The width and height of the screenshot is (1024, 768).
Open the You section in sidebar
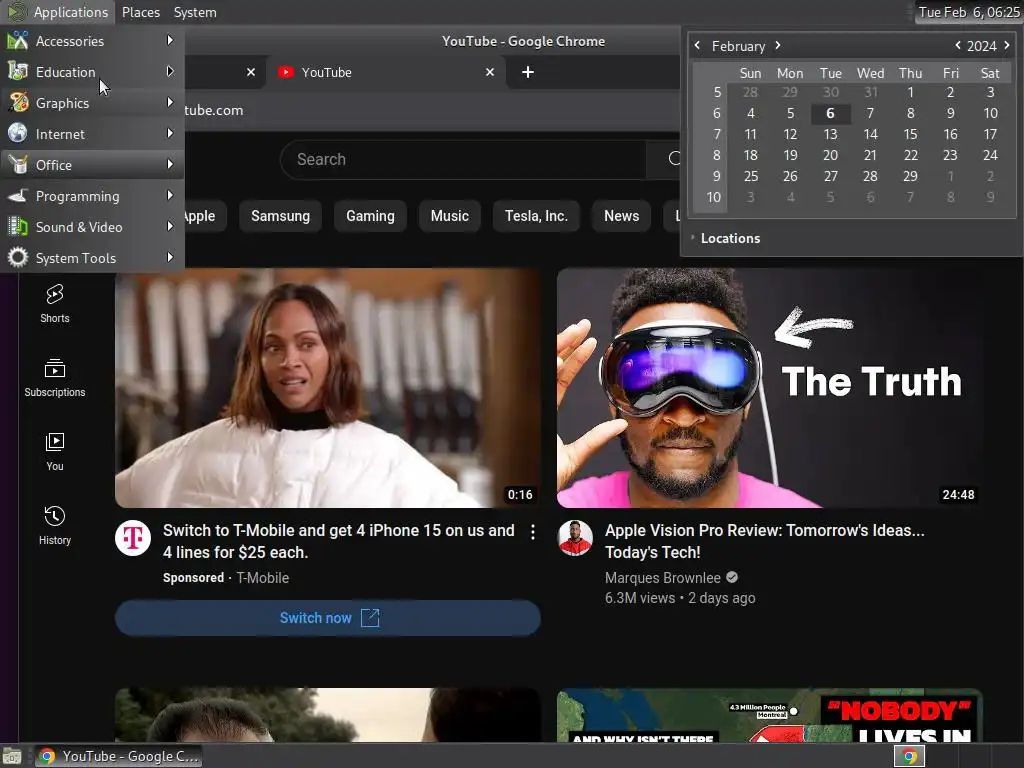tap(55, 451)
